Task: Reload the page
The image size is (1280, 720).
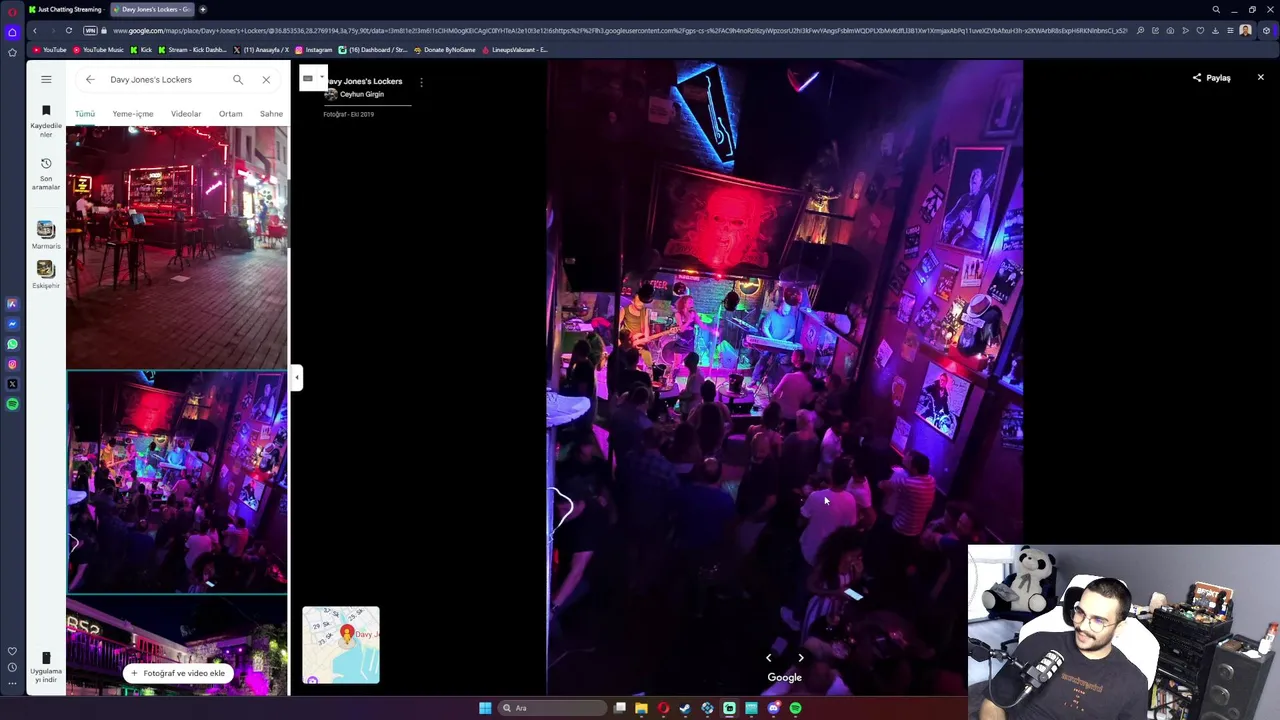Action: [68, 31]
